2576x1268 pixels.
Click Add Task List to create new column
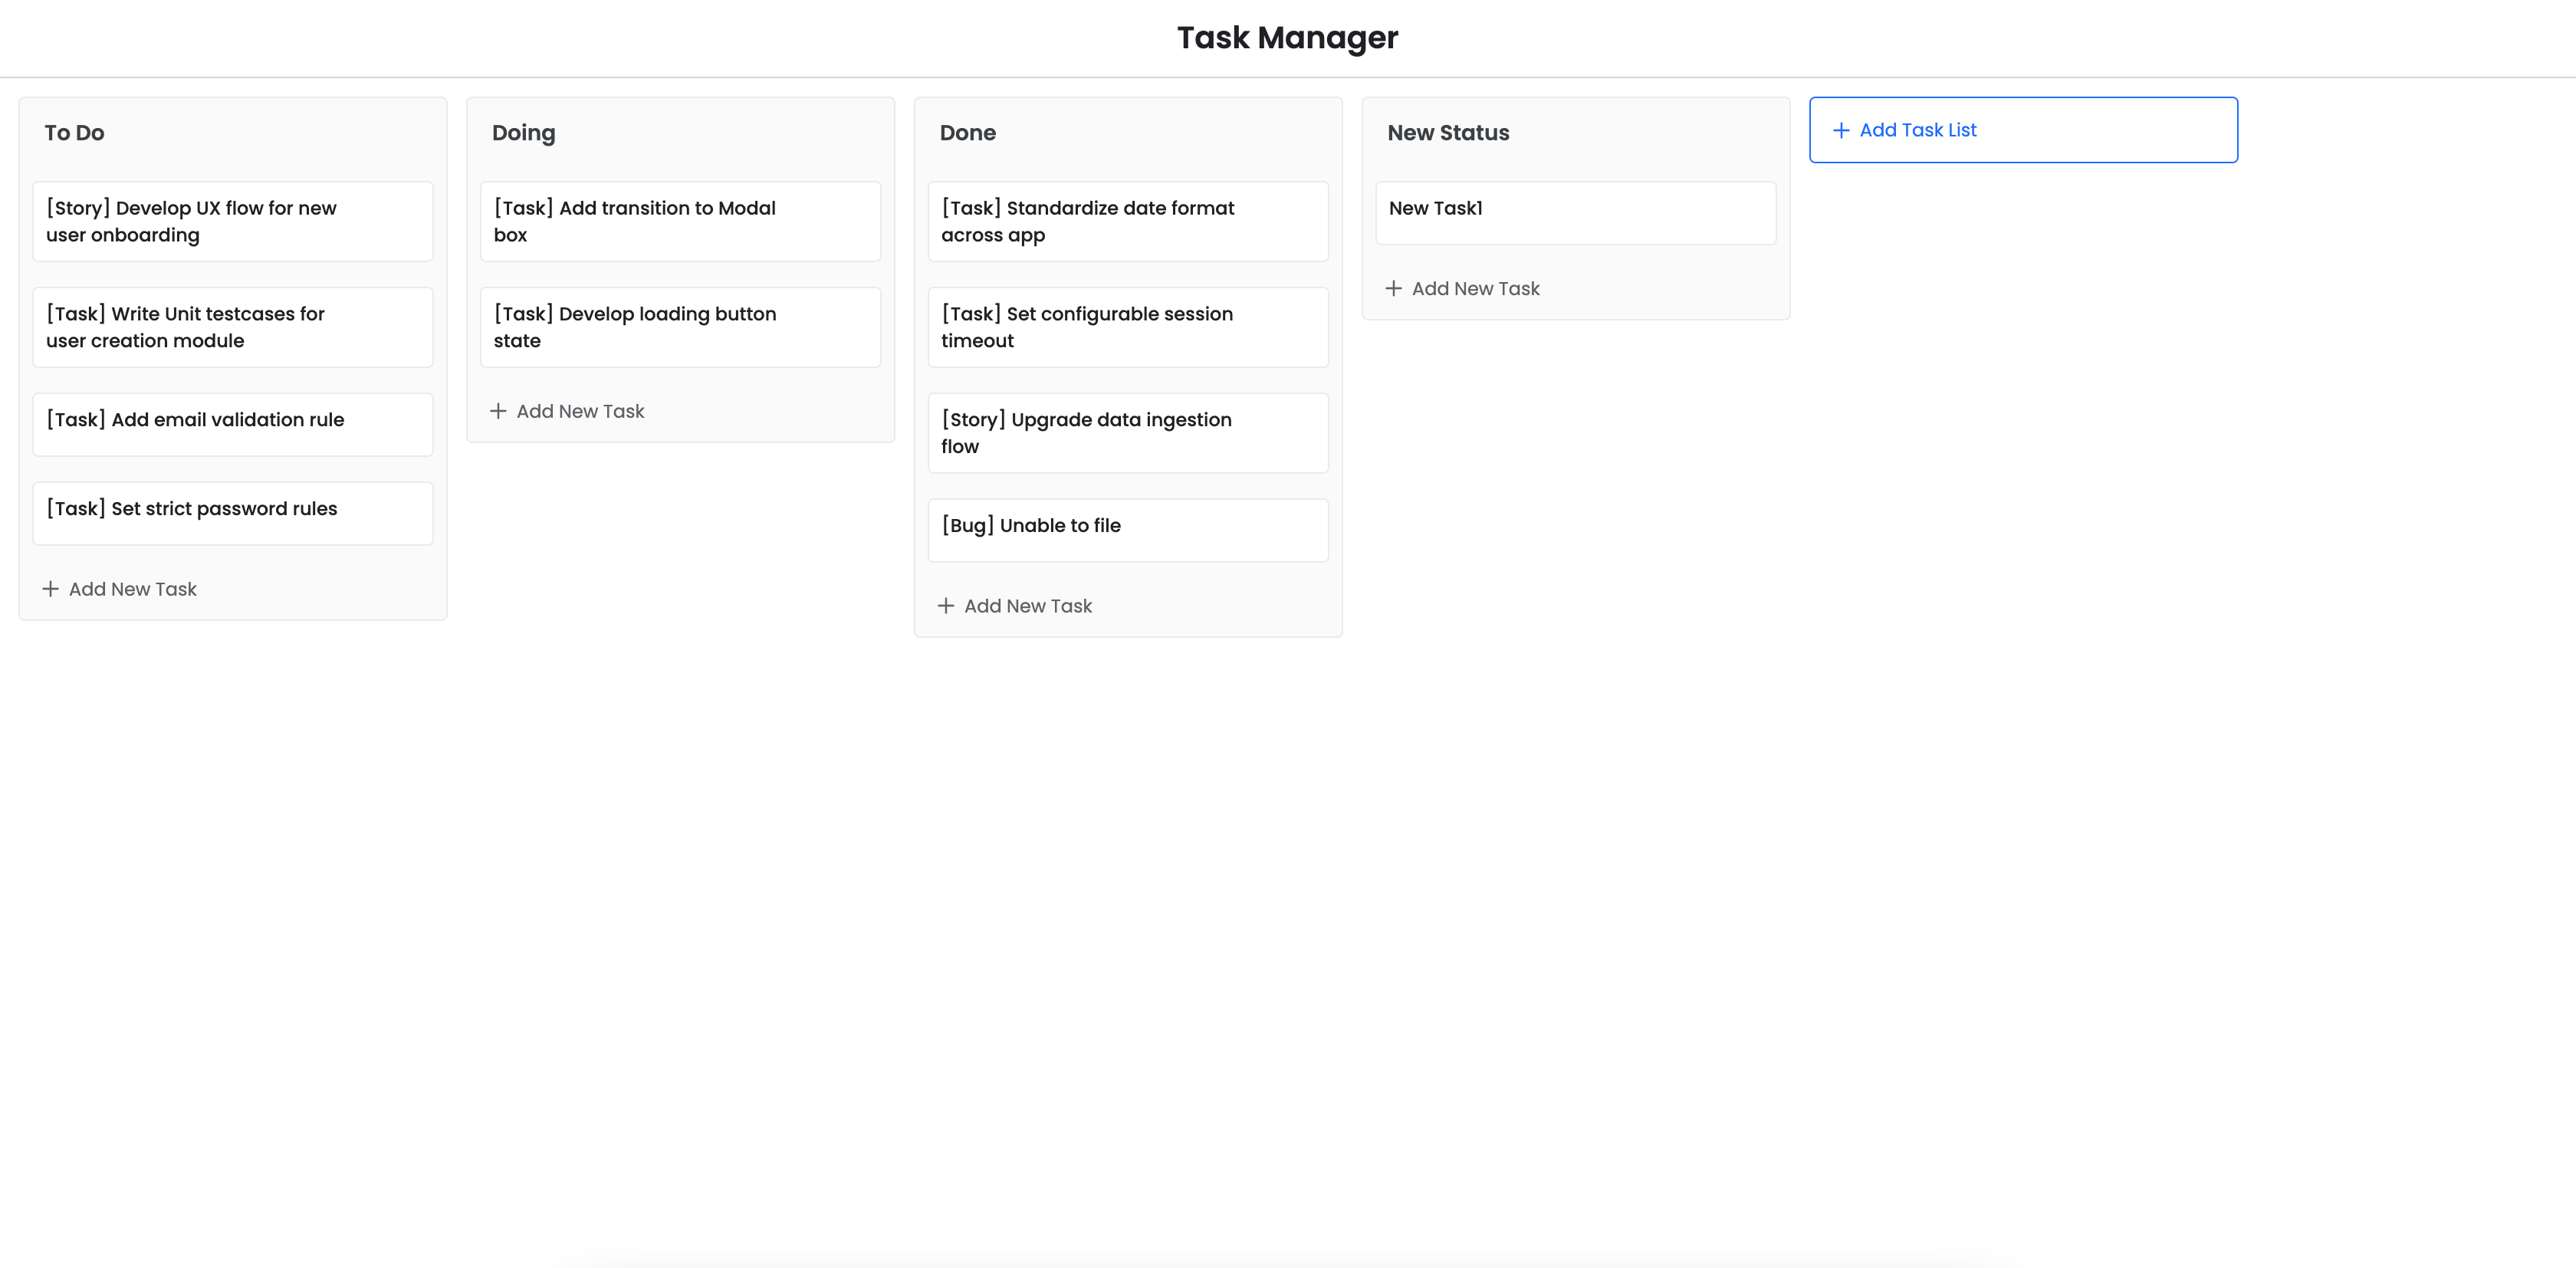coord(2022,129)
